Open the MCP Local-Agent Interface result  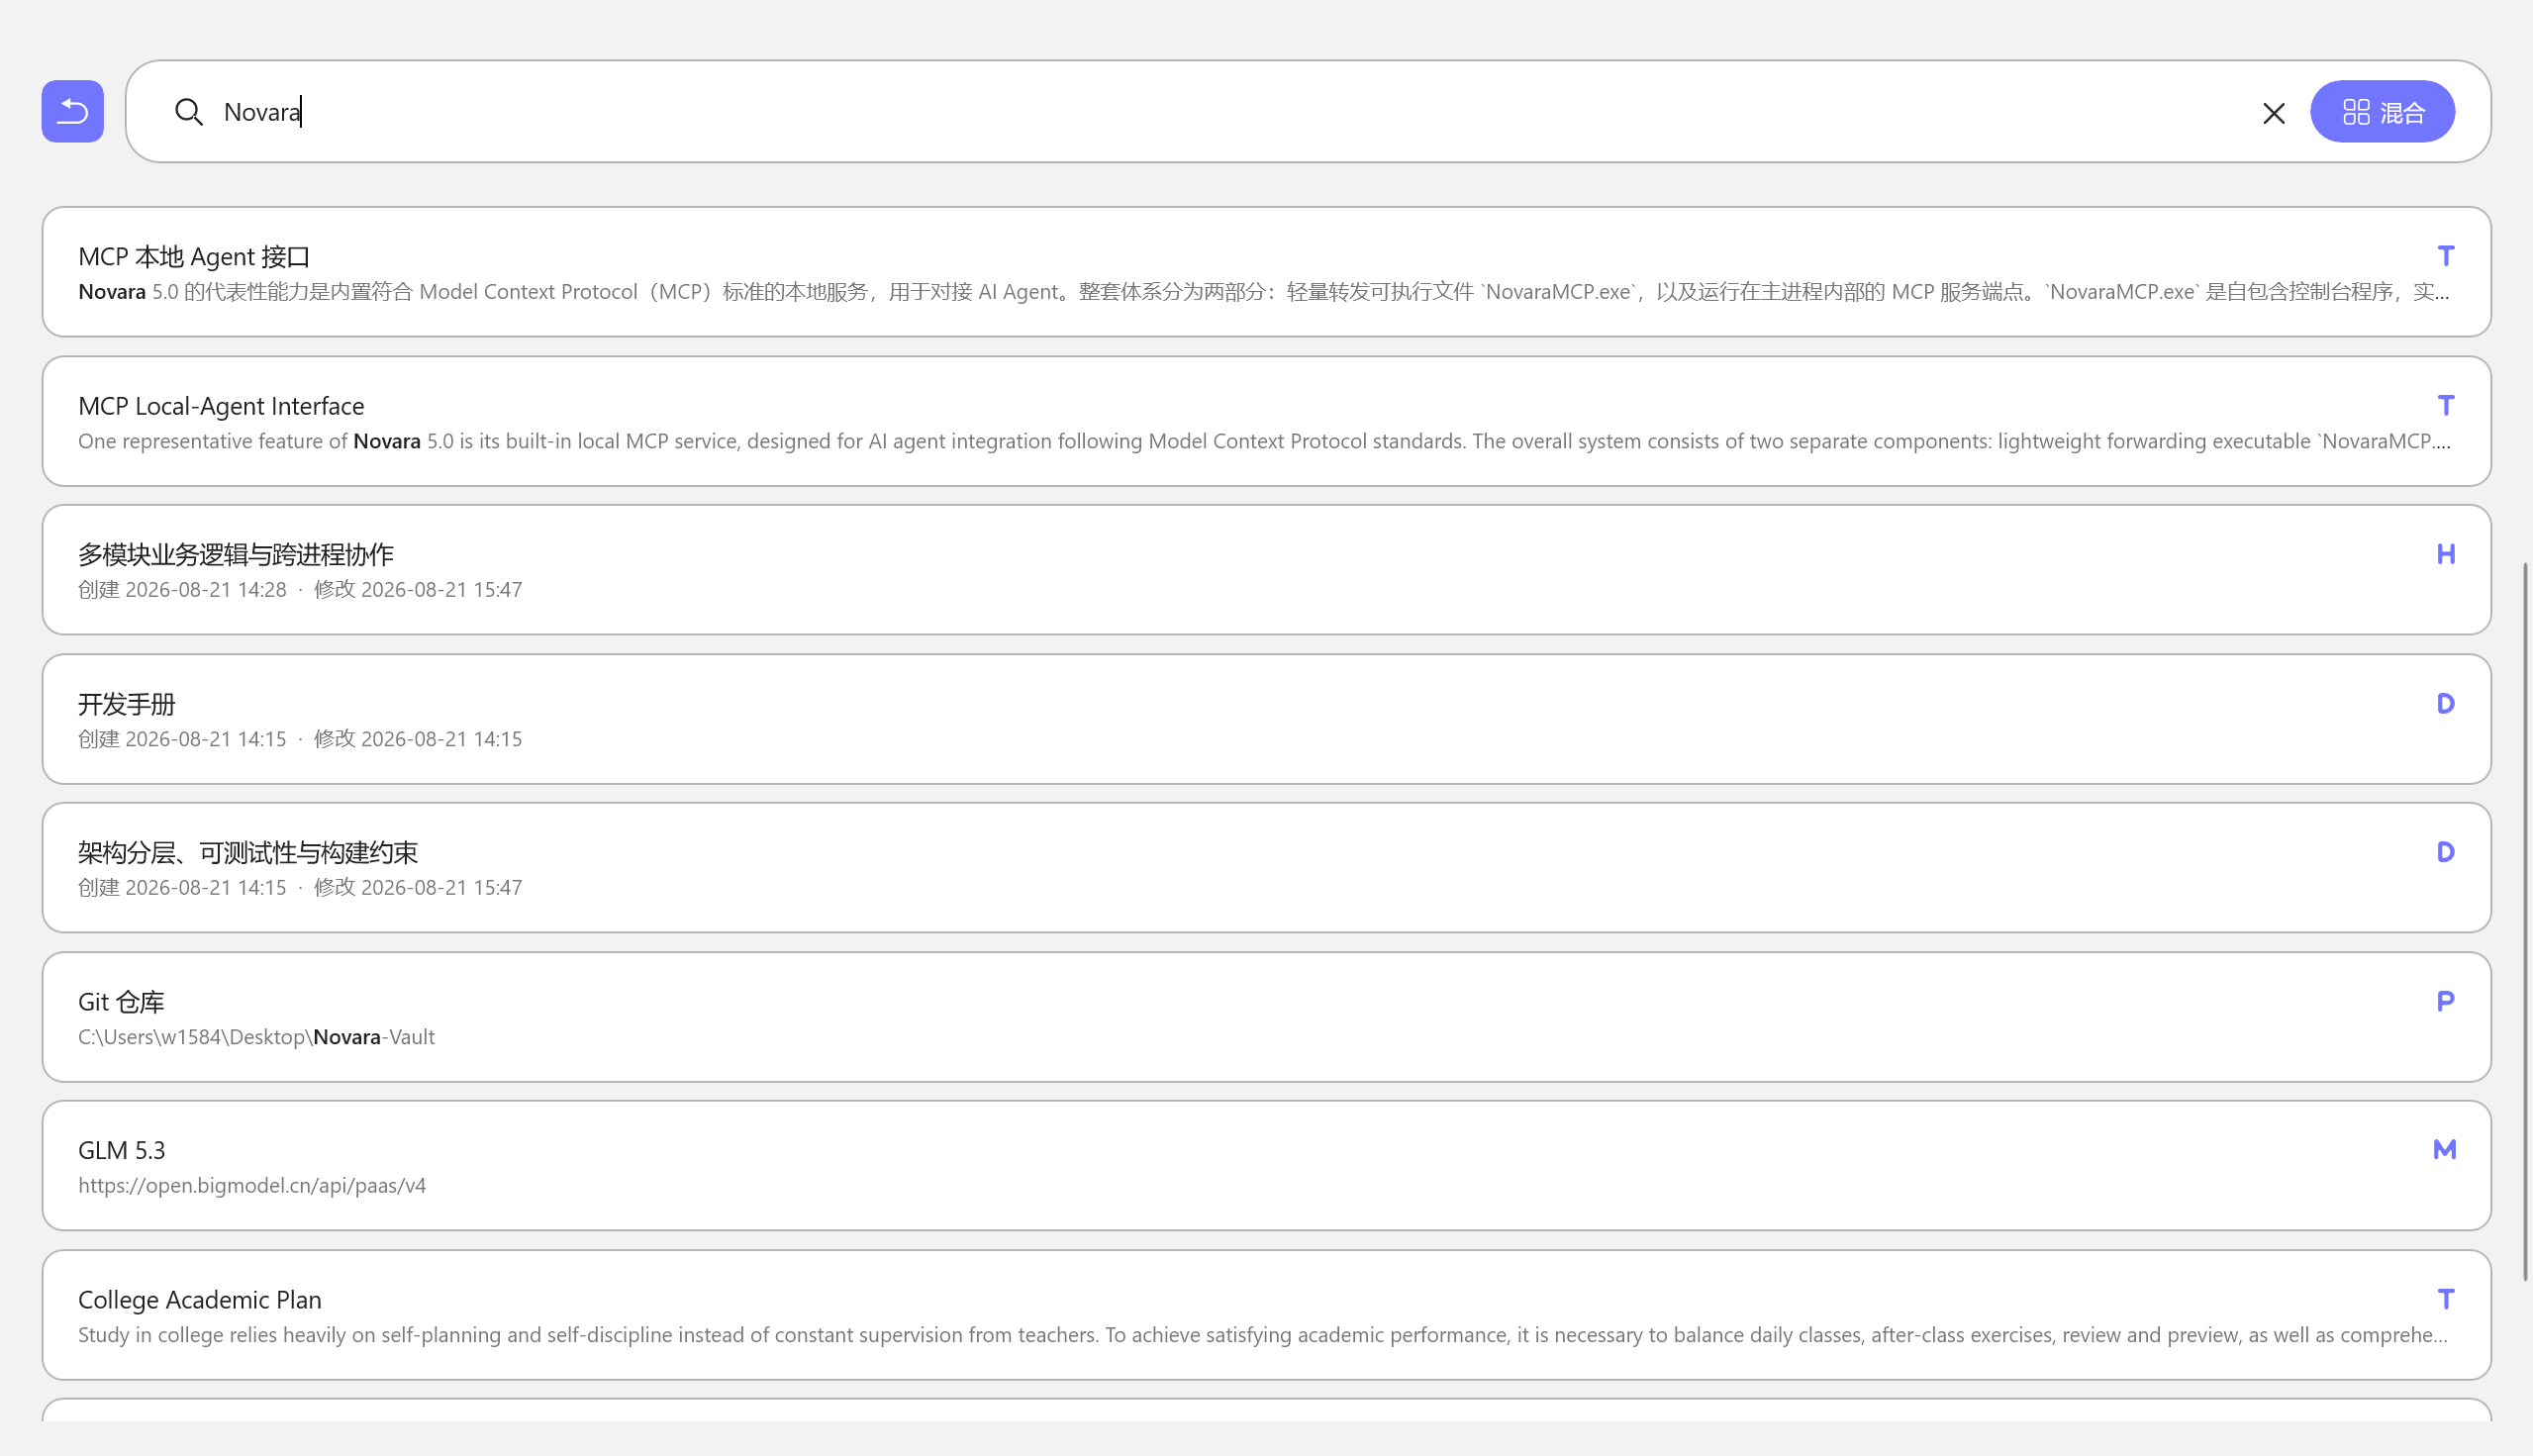[1266, 421]
